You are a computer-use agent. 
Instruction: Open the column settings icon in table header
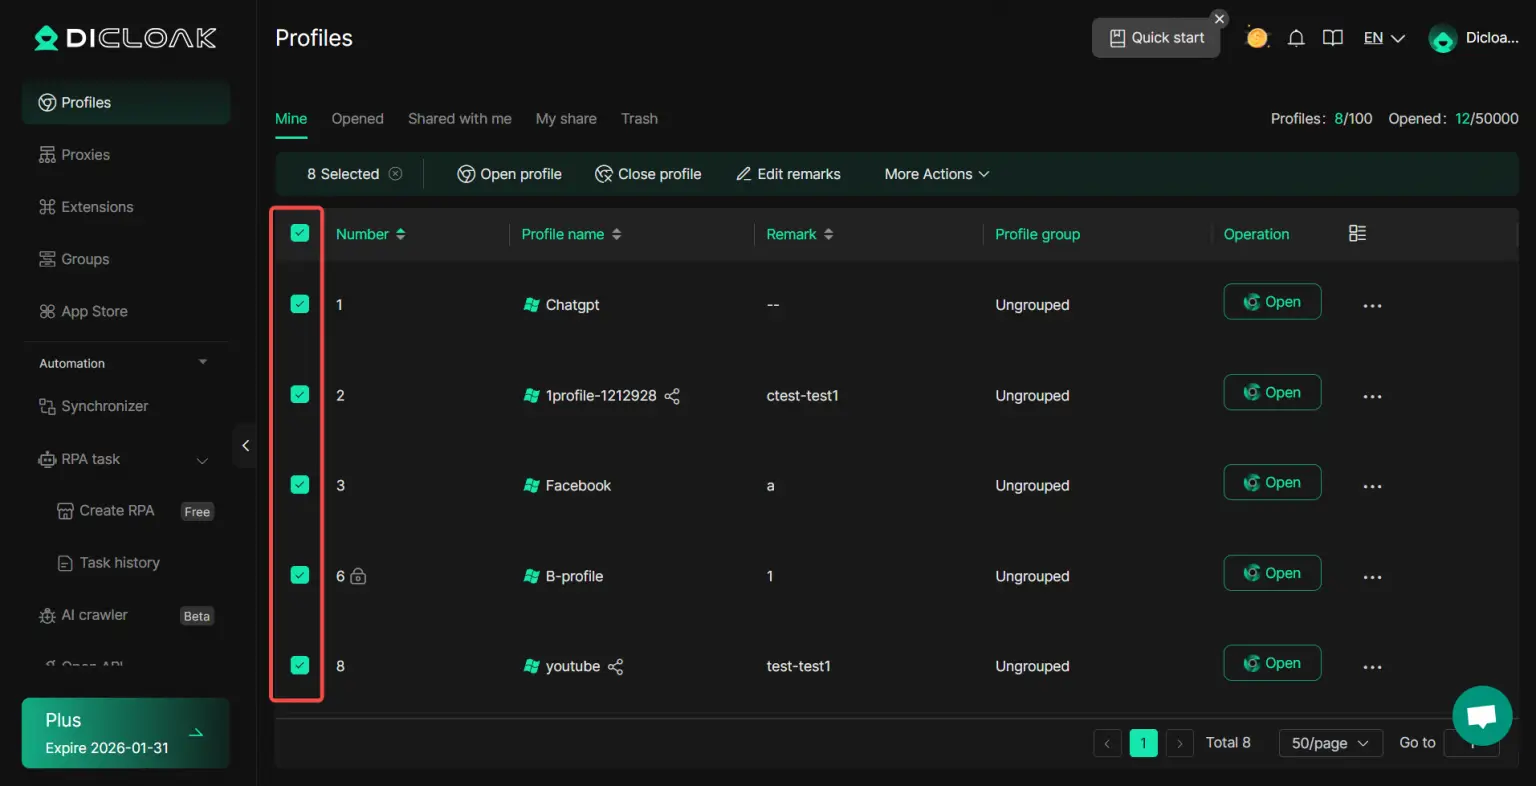(1357, 233)
